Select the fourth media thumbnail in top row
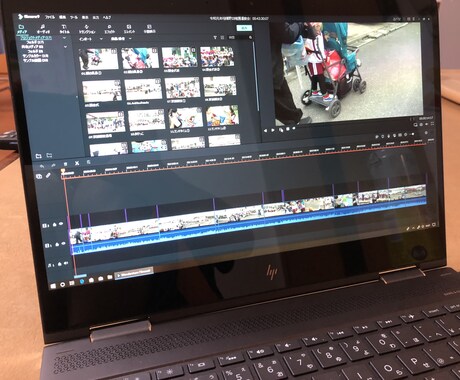This screenshot has height=380, width=460. [217, 56]
